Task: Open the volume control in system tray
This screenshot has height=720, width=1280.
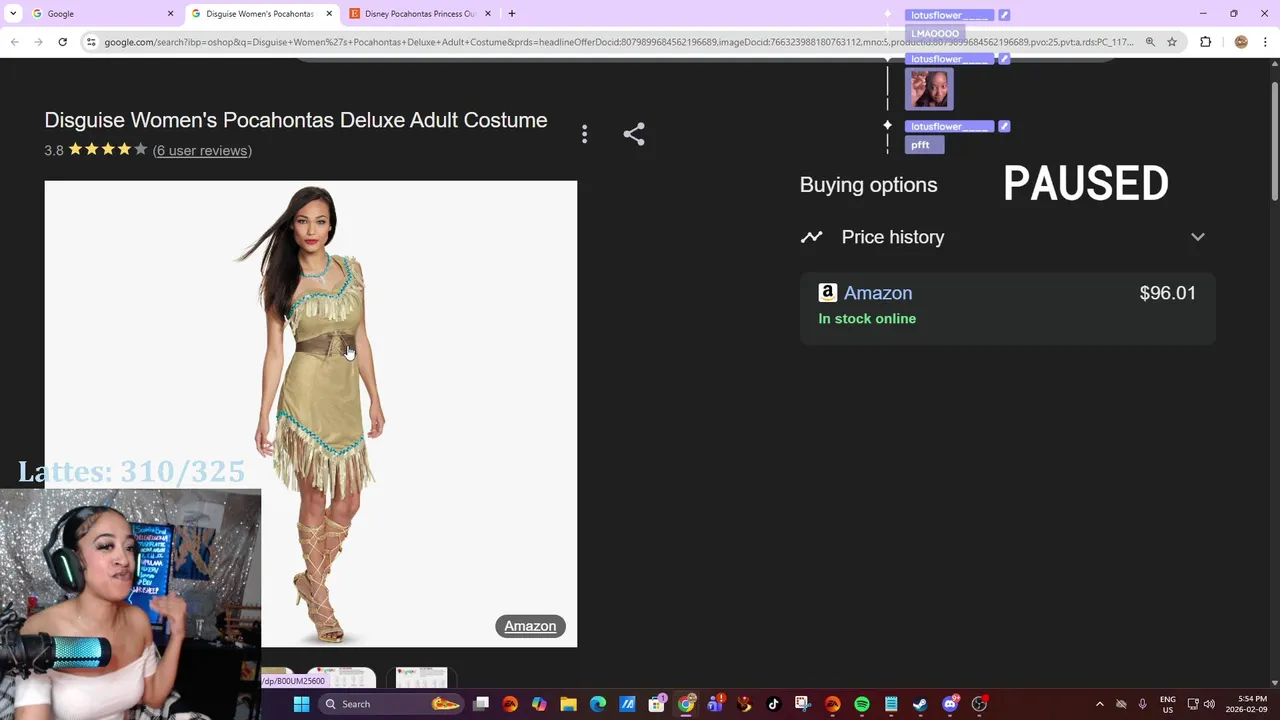Action: (1209, 704)
